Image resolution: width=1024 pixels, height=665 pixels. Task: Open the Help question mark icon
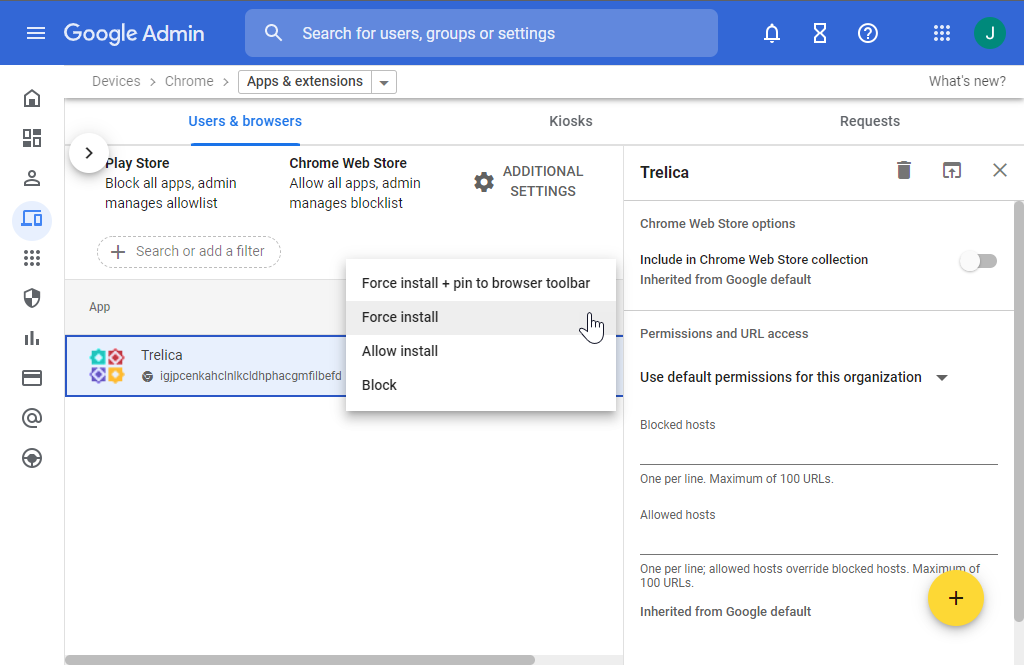867,33
